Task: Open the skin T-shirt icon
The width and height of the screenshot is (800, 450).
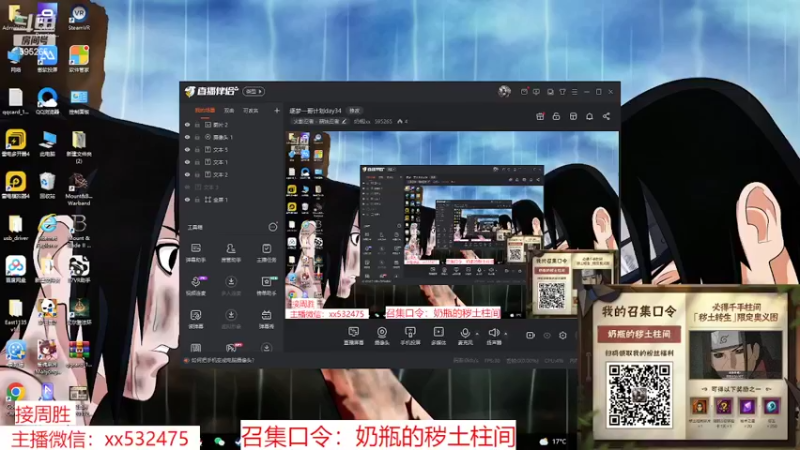Action: [x=562, y=92]
